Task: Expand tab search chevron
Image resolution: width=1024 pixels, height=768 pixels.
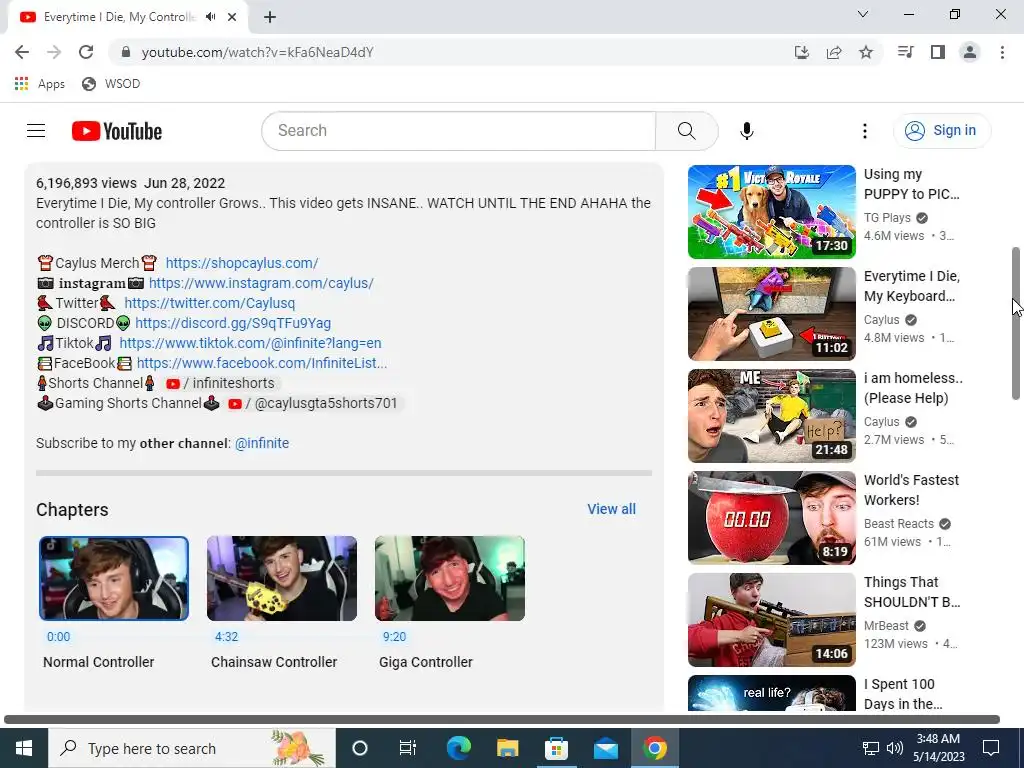Action: (863, 14)
